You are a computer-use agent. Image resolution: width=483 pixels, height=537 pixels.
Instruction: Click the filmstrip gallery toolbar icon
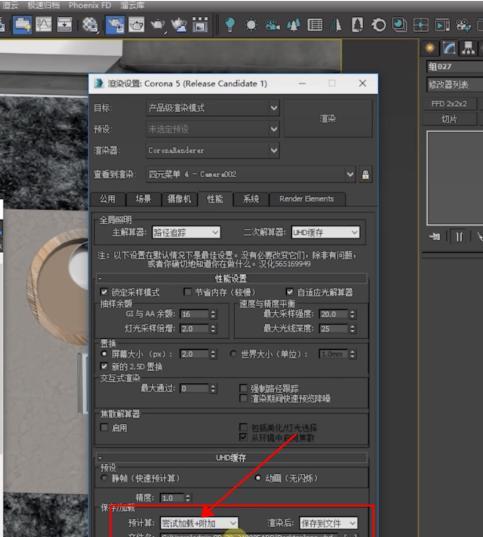tap(200, 25)
